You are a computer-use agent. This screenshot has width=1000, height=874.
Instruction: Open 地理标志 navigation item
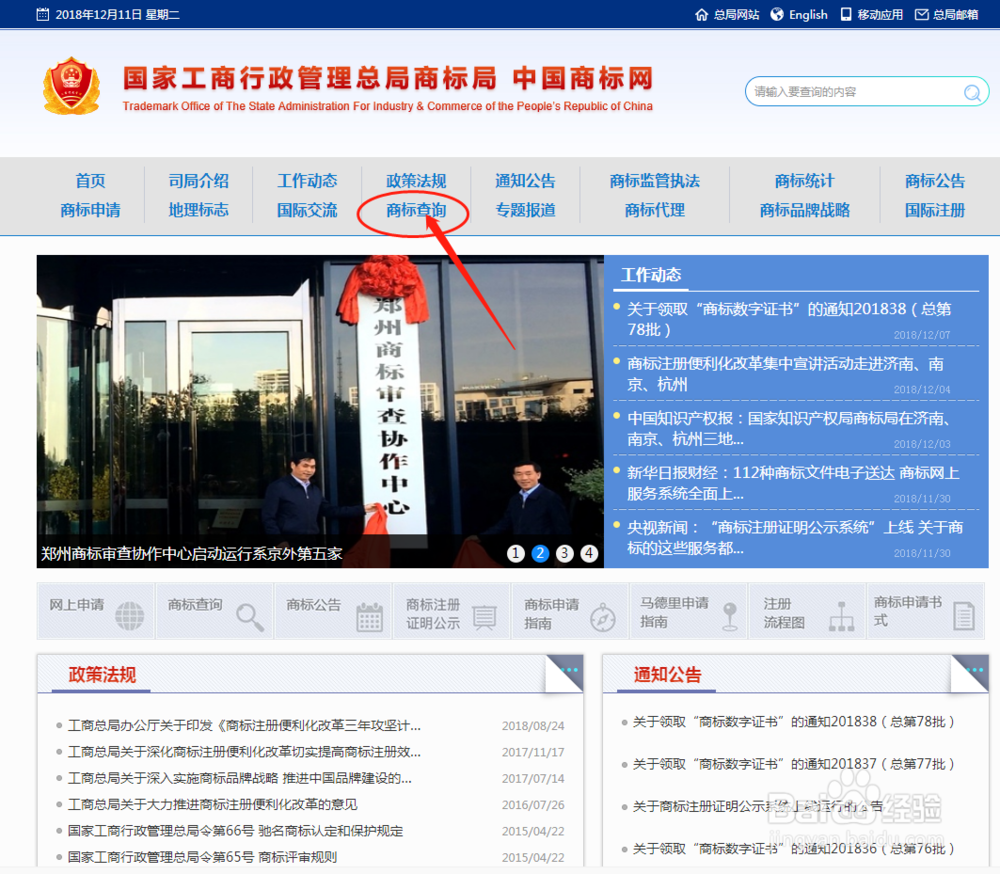click(x=198, y=210)
